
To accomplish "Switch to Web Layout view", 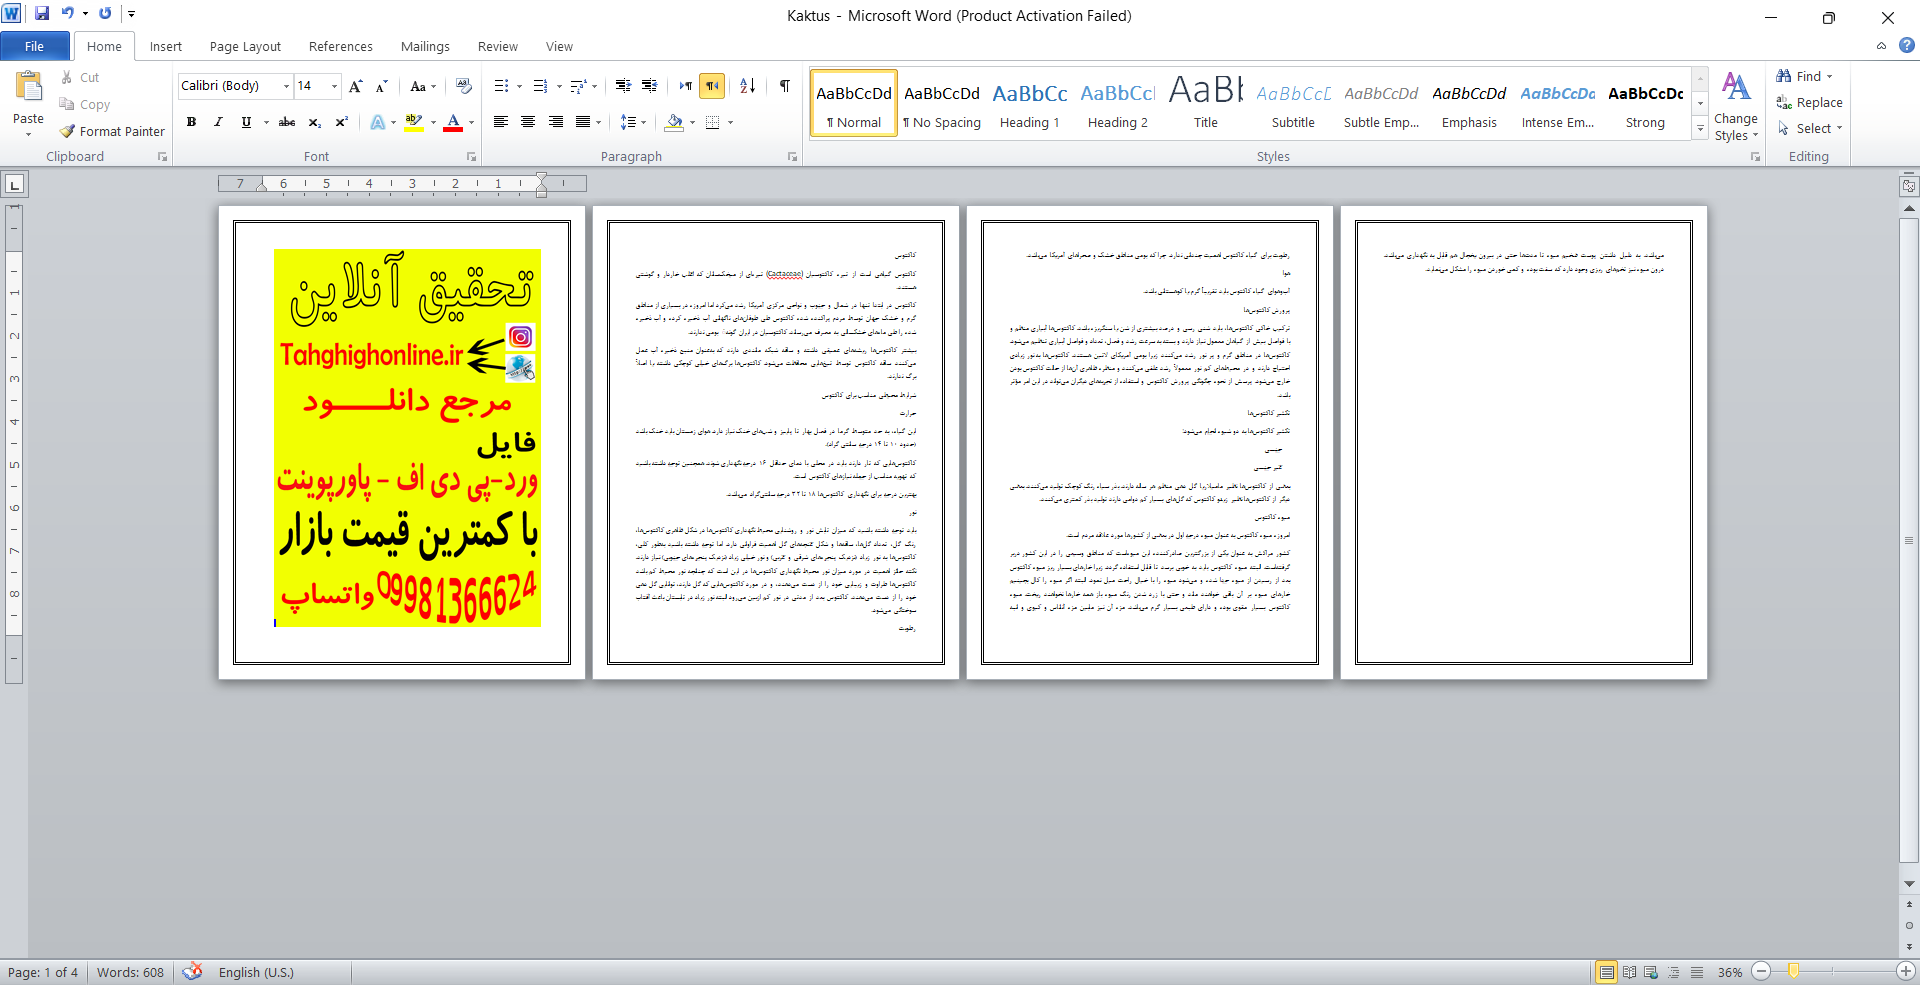I will (1651, 972).
